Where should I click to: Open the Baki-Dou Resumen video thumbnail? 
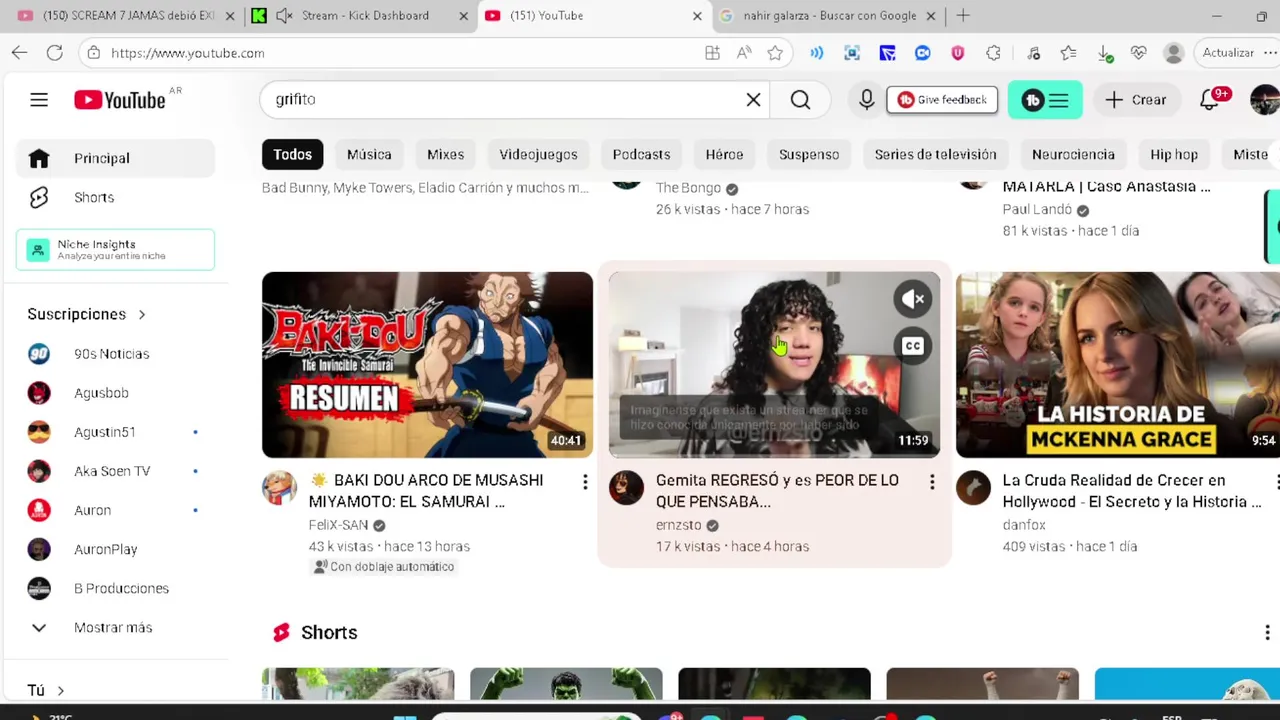pos(427,365)
